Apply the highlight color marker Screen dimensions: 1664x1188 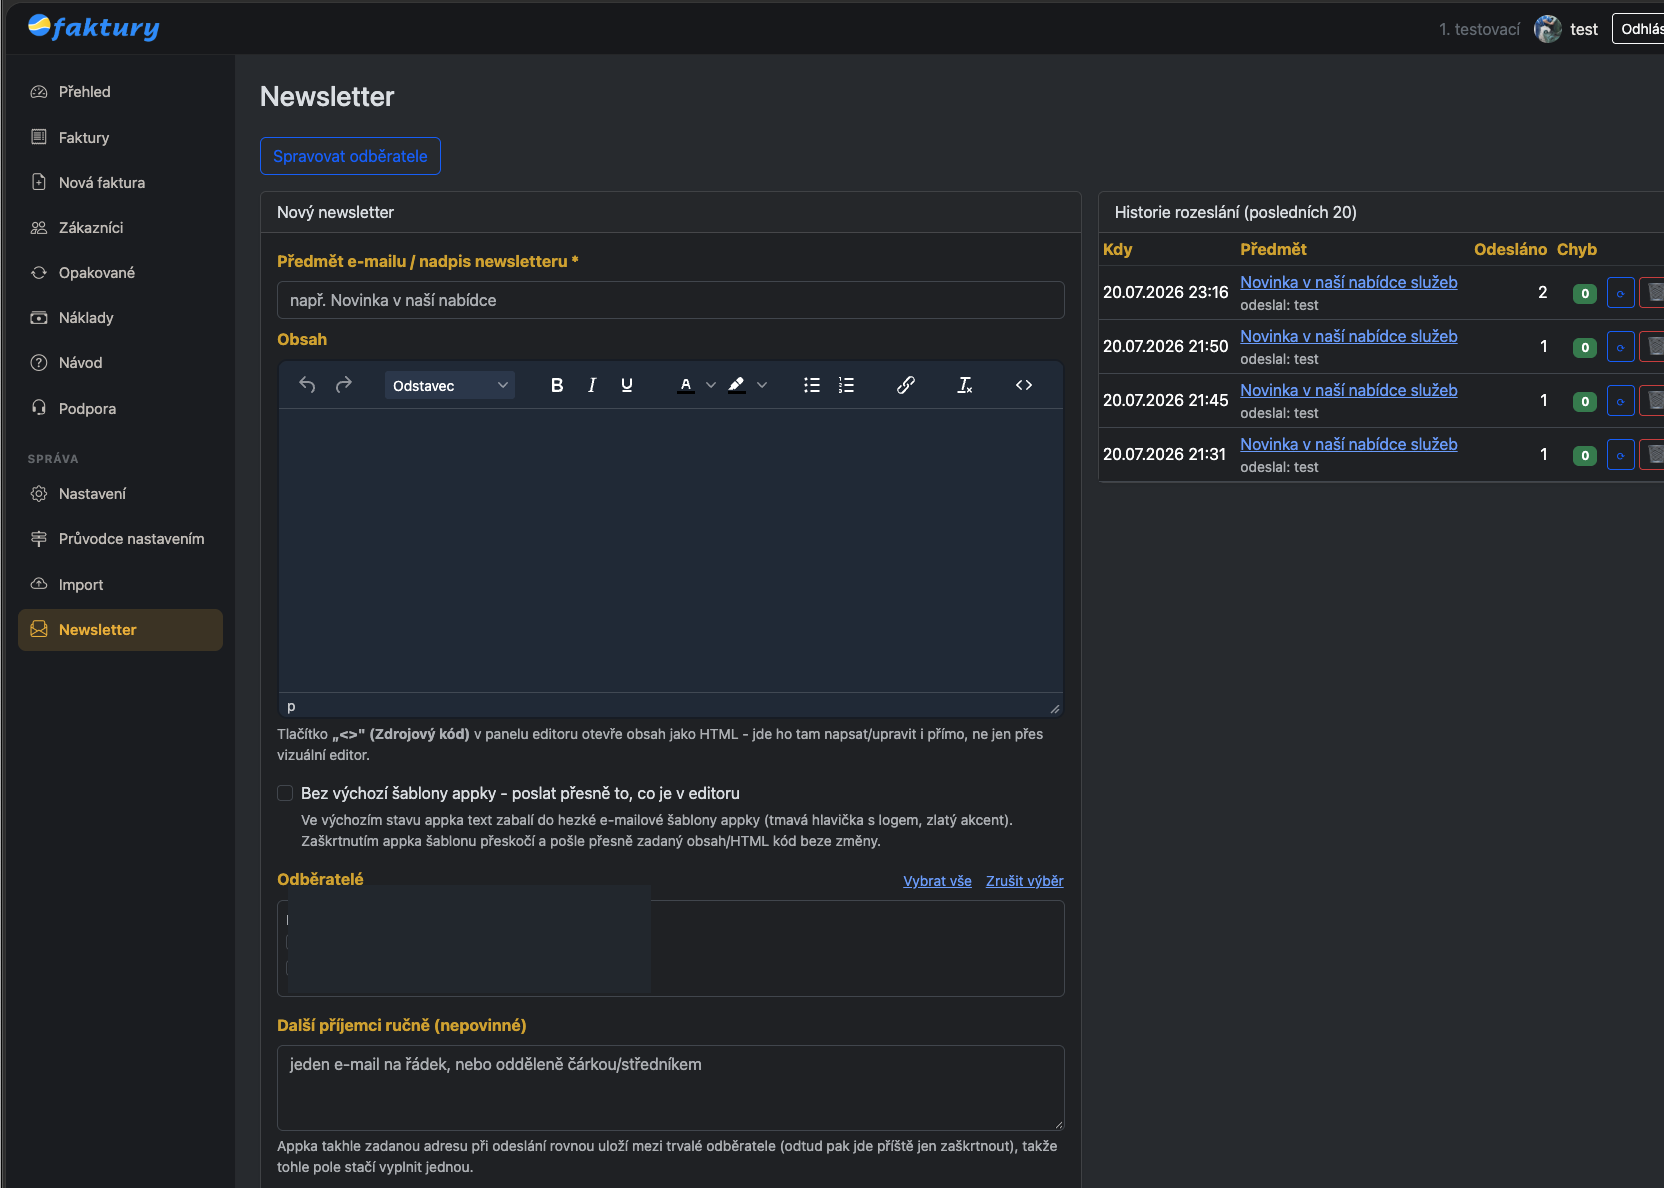[x=737, y=385]
